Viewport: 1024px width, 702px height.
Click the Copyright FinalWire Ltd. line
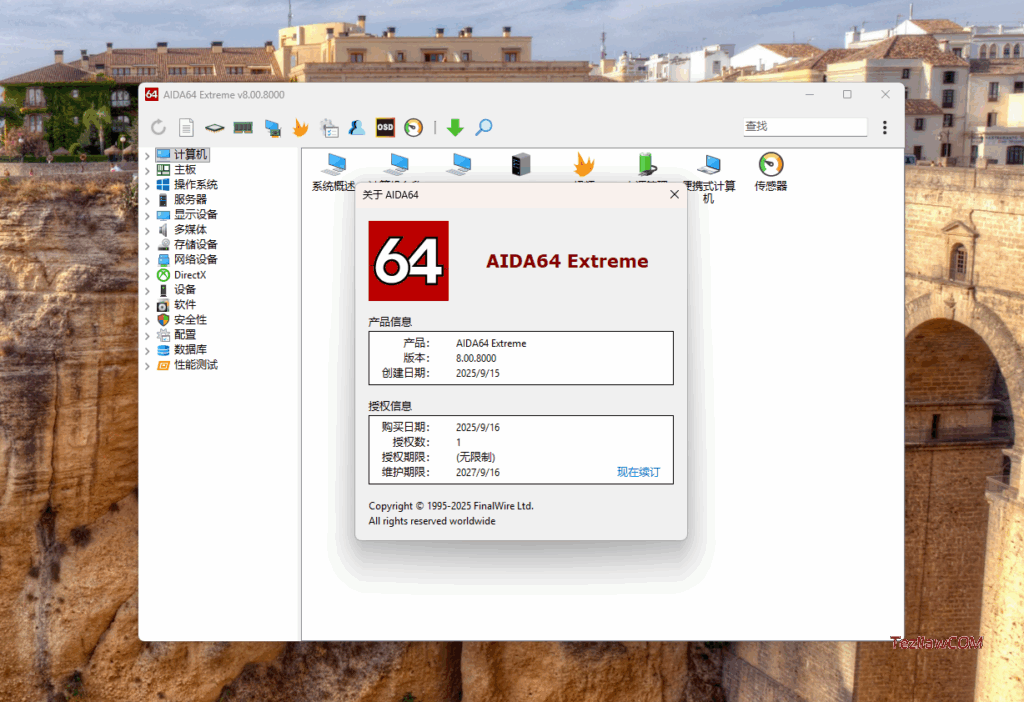[x=451, y=506]
